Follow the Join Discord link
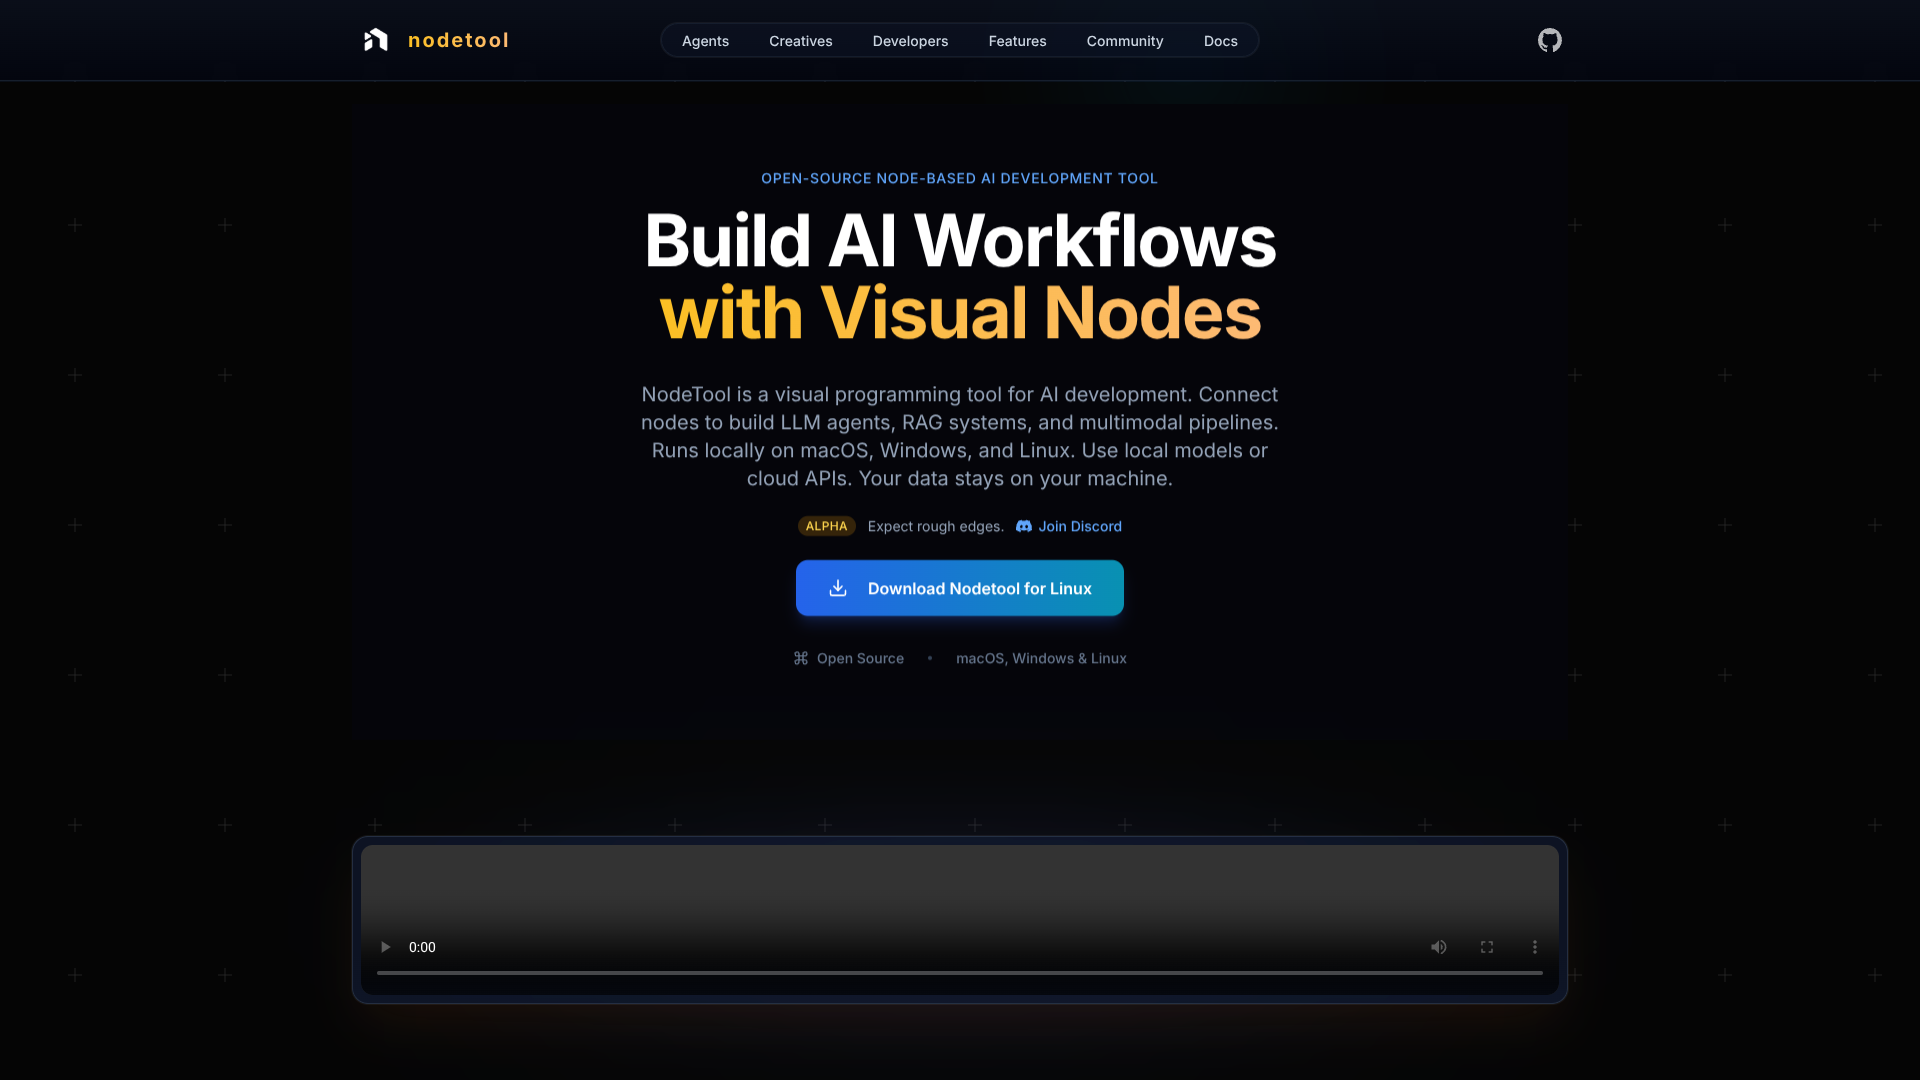Image resolution: width=1920 pixels, height=1080 pixels. 1079,526
